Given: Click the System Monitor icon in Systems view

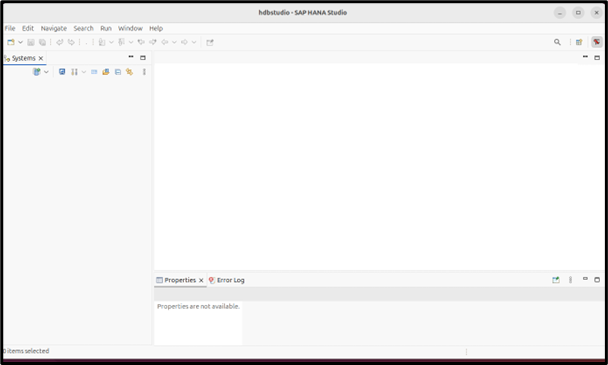Looking at the screenshot, I should pyautogui.click(x=62, y=72).
